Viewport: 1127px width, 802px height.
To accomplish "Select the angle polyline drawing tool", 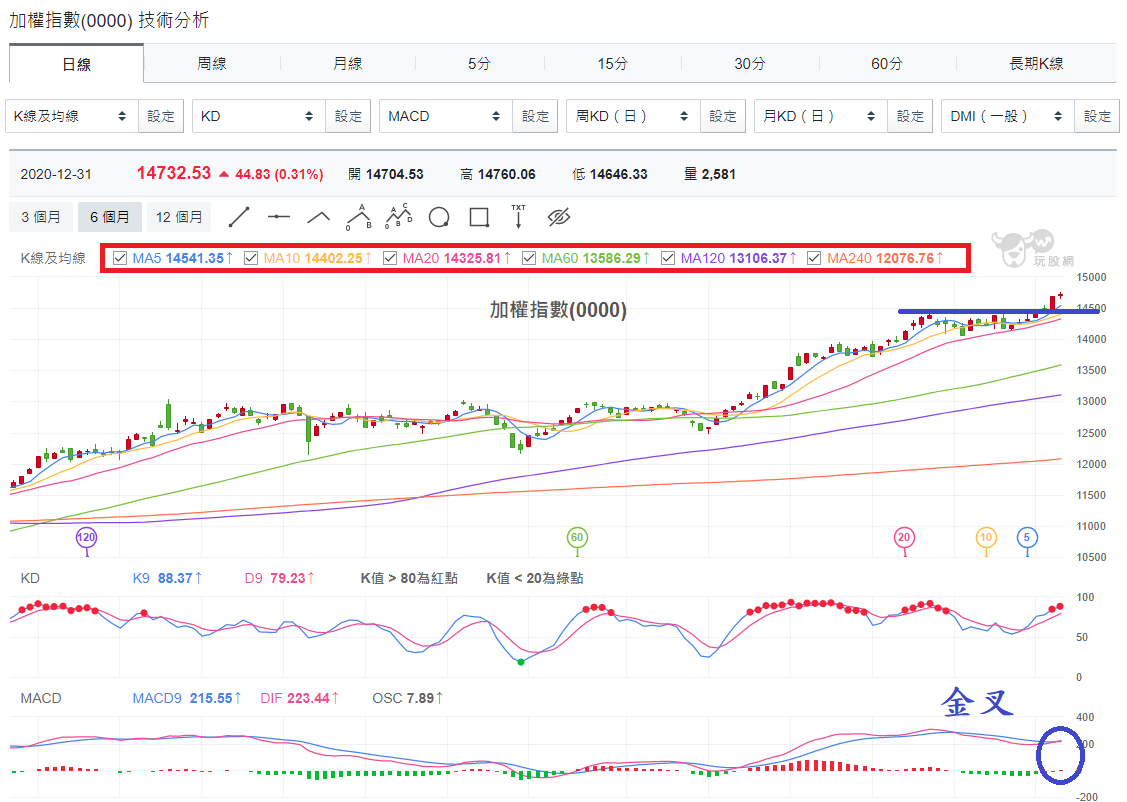I will 318,217.
